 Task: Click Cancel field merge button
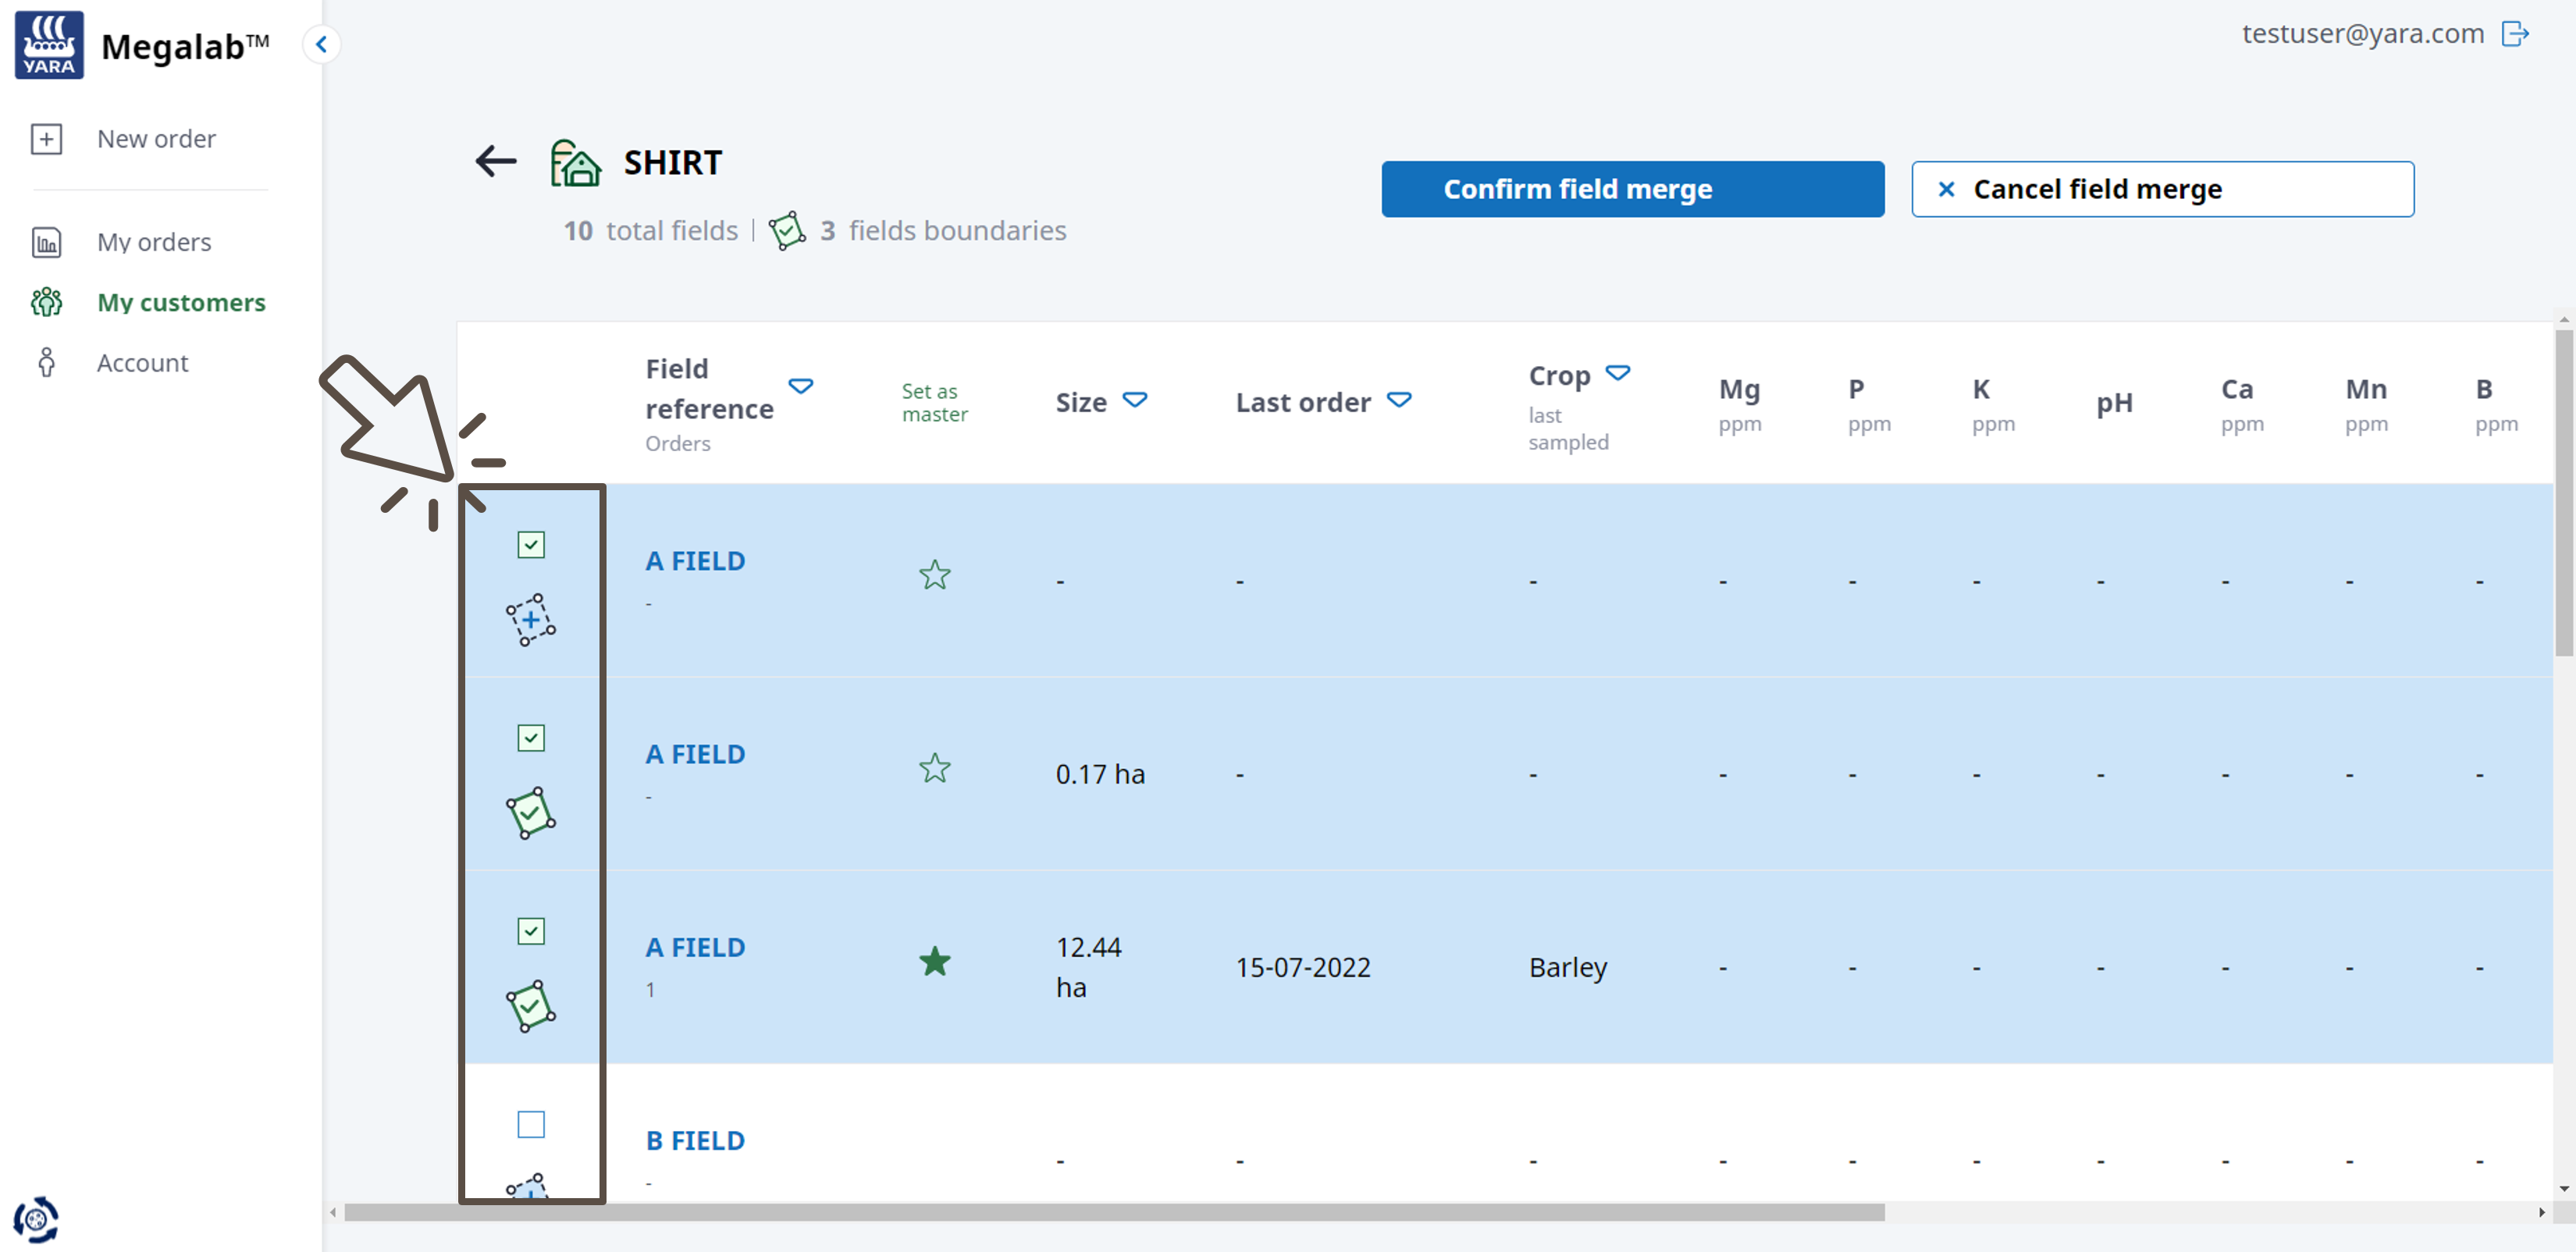[2162, 189]
